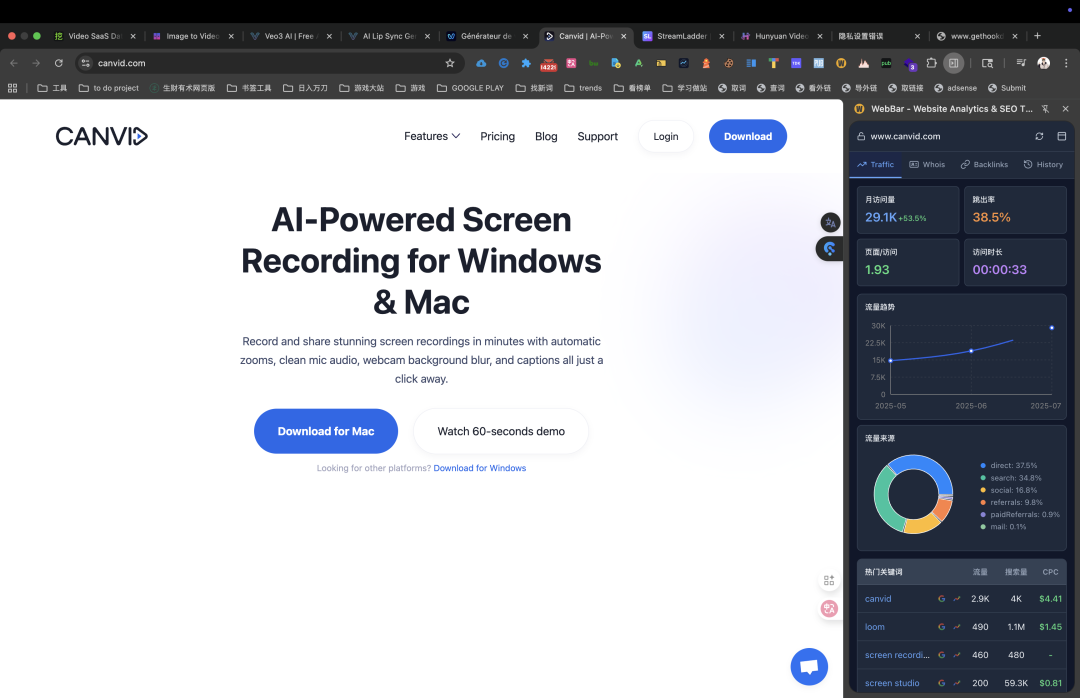Image resolution: width=1080 pixels, height=698 pixels.
Task: Click the Download button in header
Action: 747,136
